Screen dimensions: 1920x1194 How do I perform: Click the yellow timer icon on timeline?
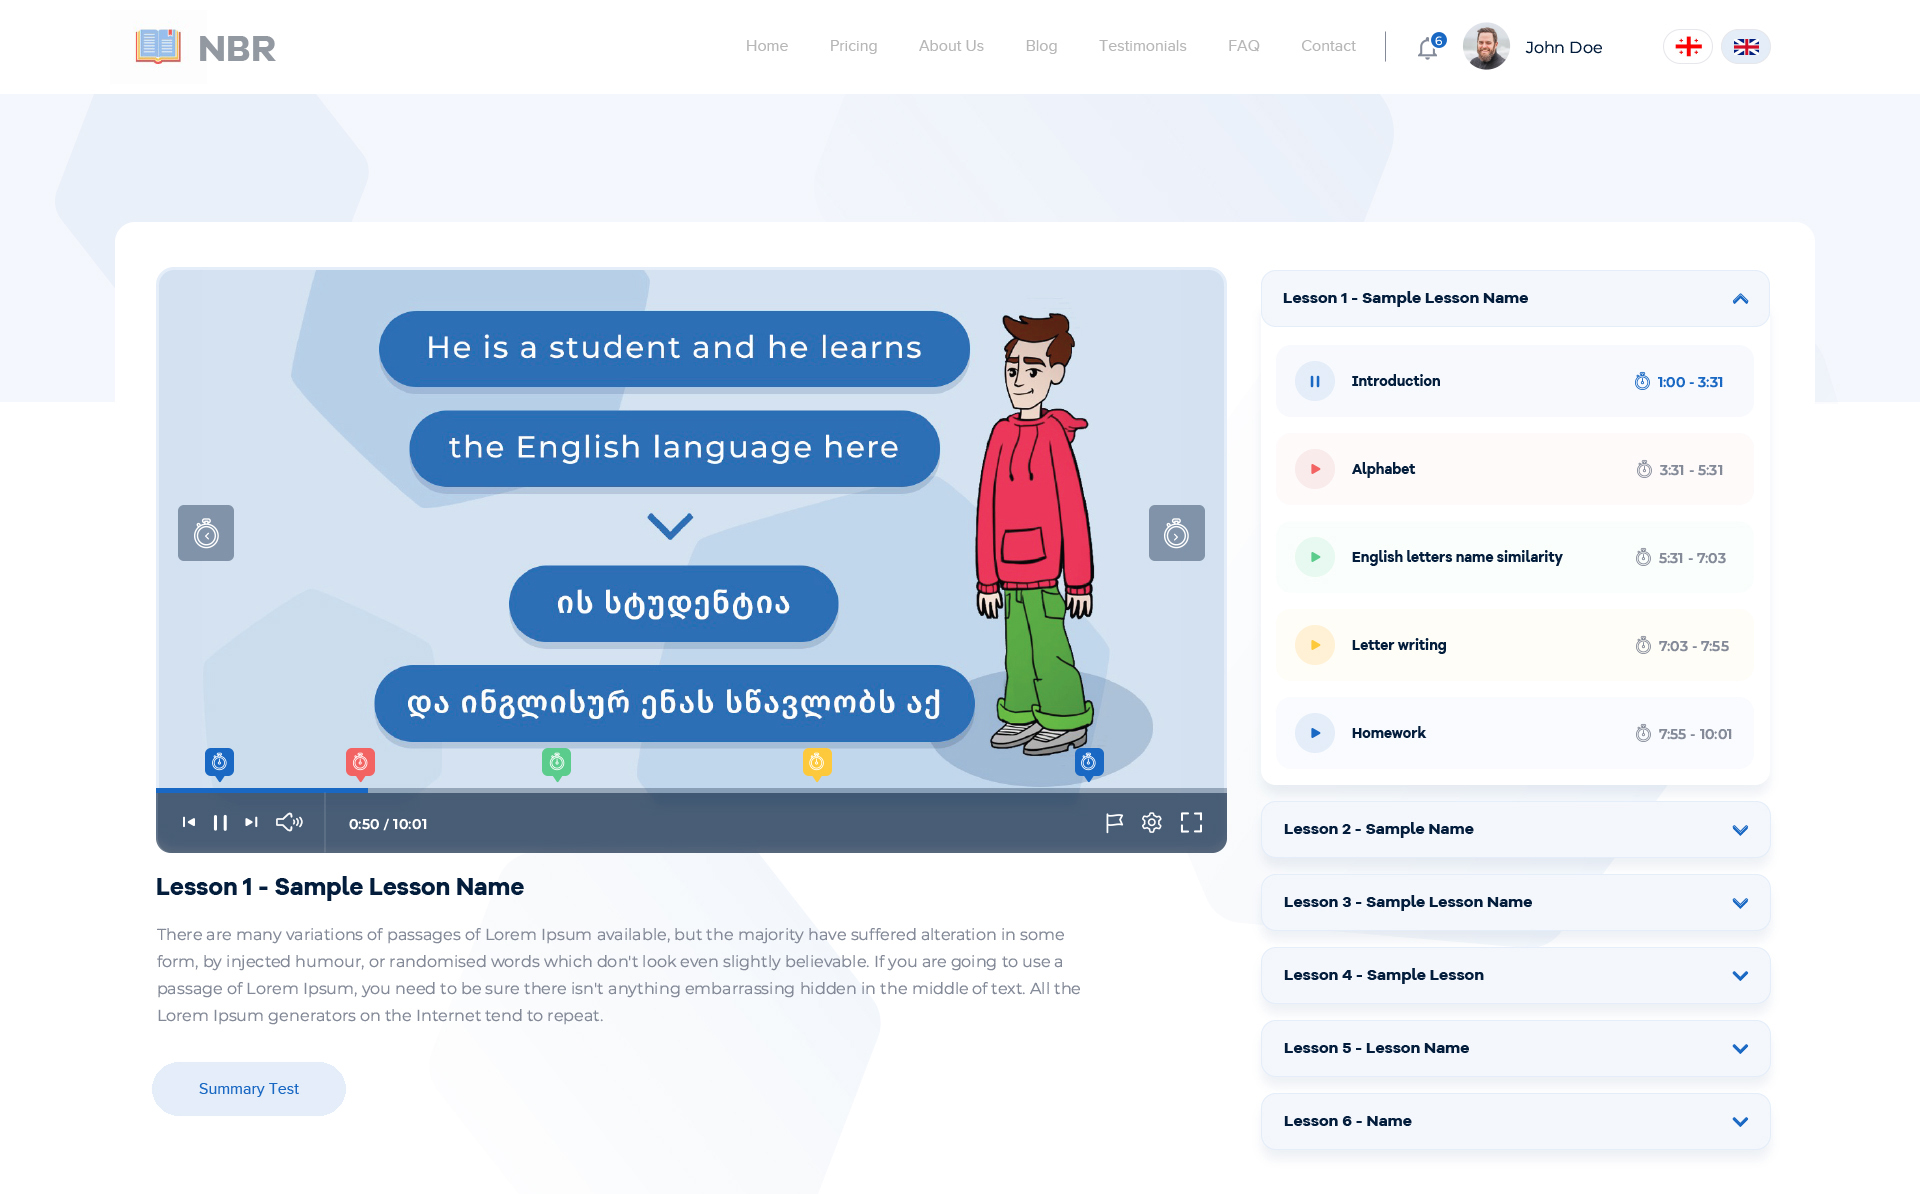tap(816, 761)
